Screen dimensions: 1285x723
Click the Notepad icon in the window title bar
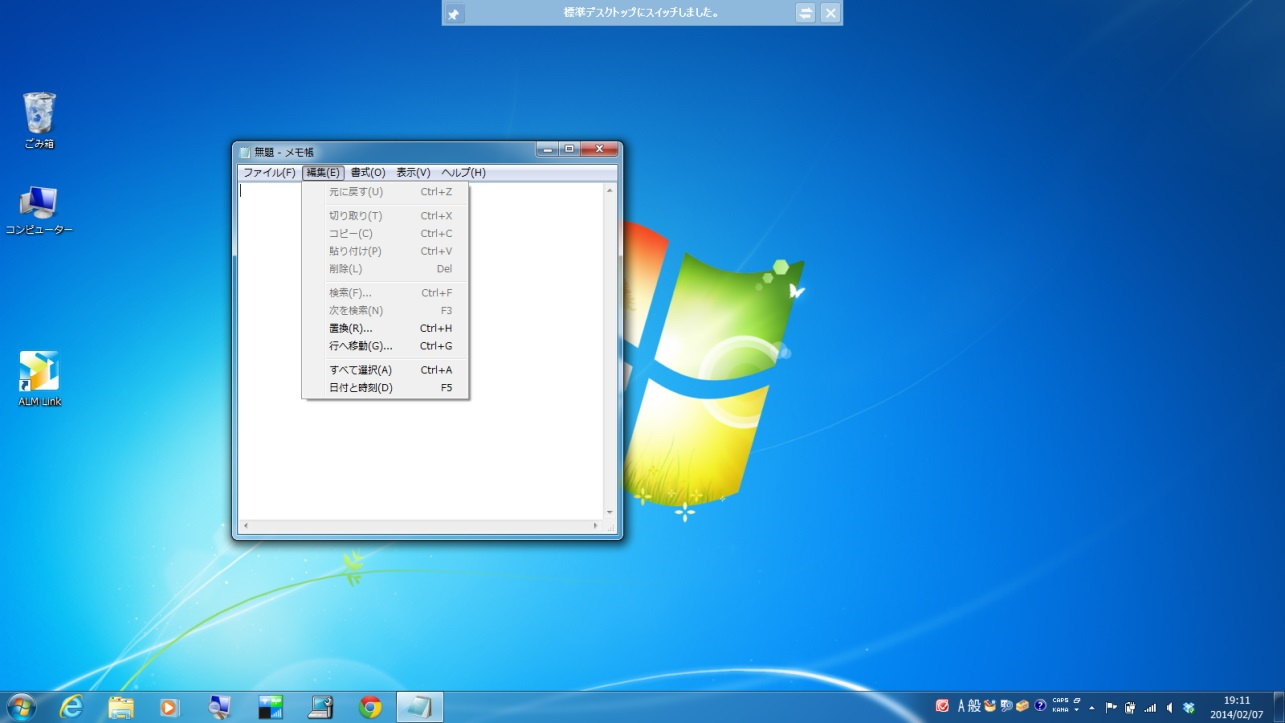pos(245,152)
